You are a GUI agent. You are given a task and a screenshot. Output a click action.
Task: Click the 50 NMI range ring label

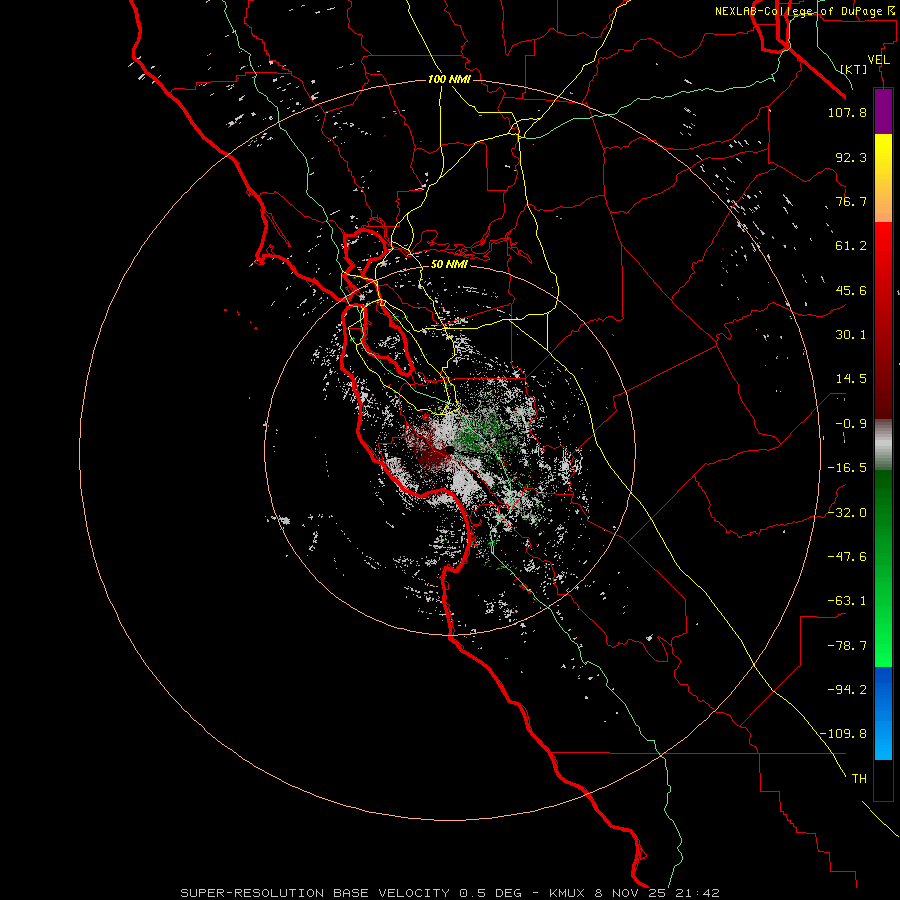[449, 265]
